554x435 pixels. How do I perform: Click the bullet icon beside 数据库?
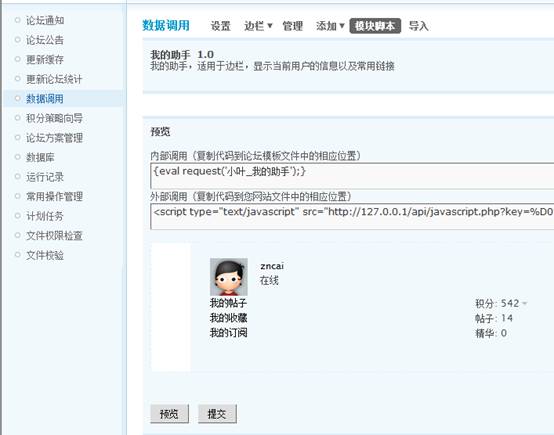(x=17, y=157)
